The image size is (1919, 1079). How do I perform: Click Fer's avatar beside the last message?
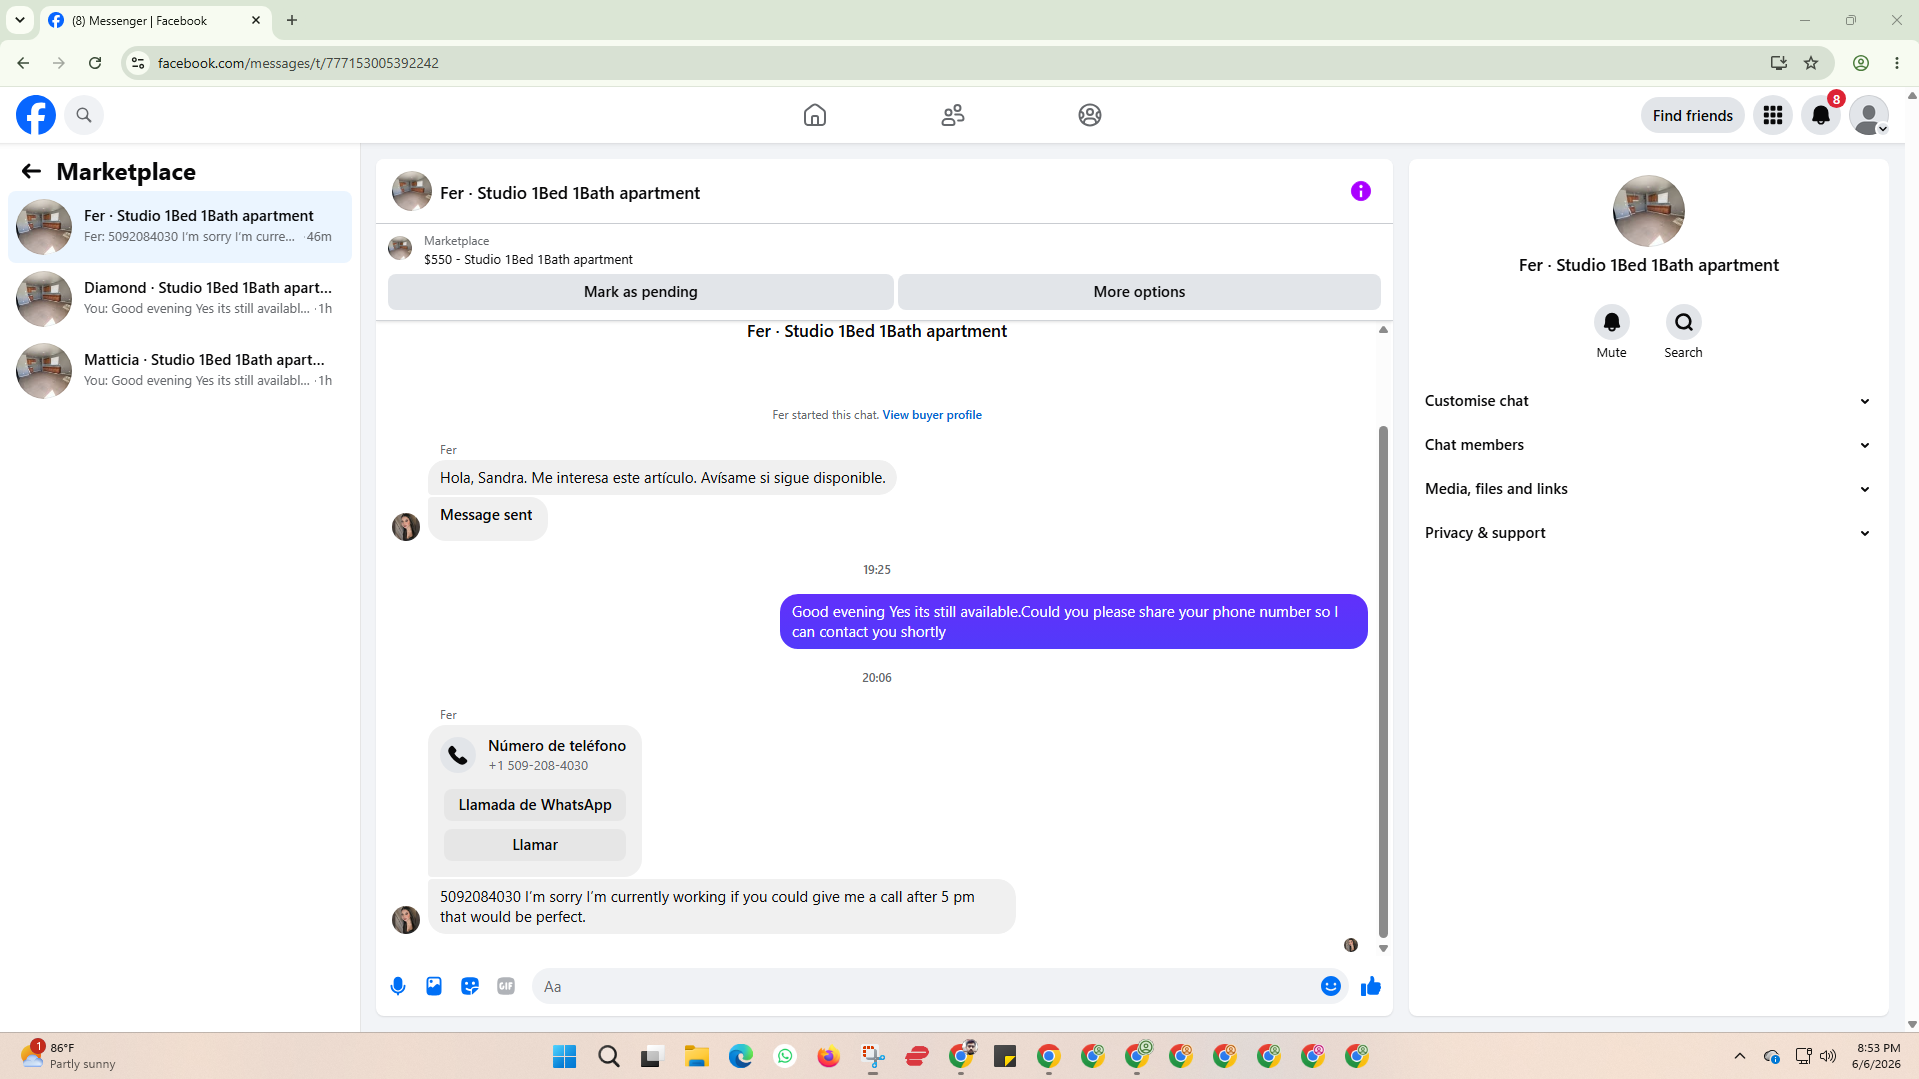click(406, 920)
